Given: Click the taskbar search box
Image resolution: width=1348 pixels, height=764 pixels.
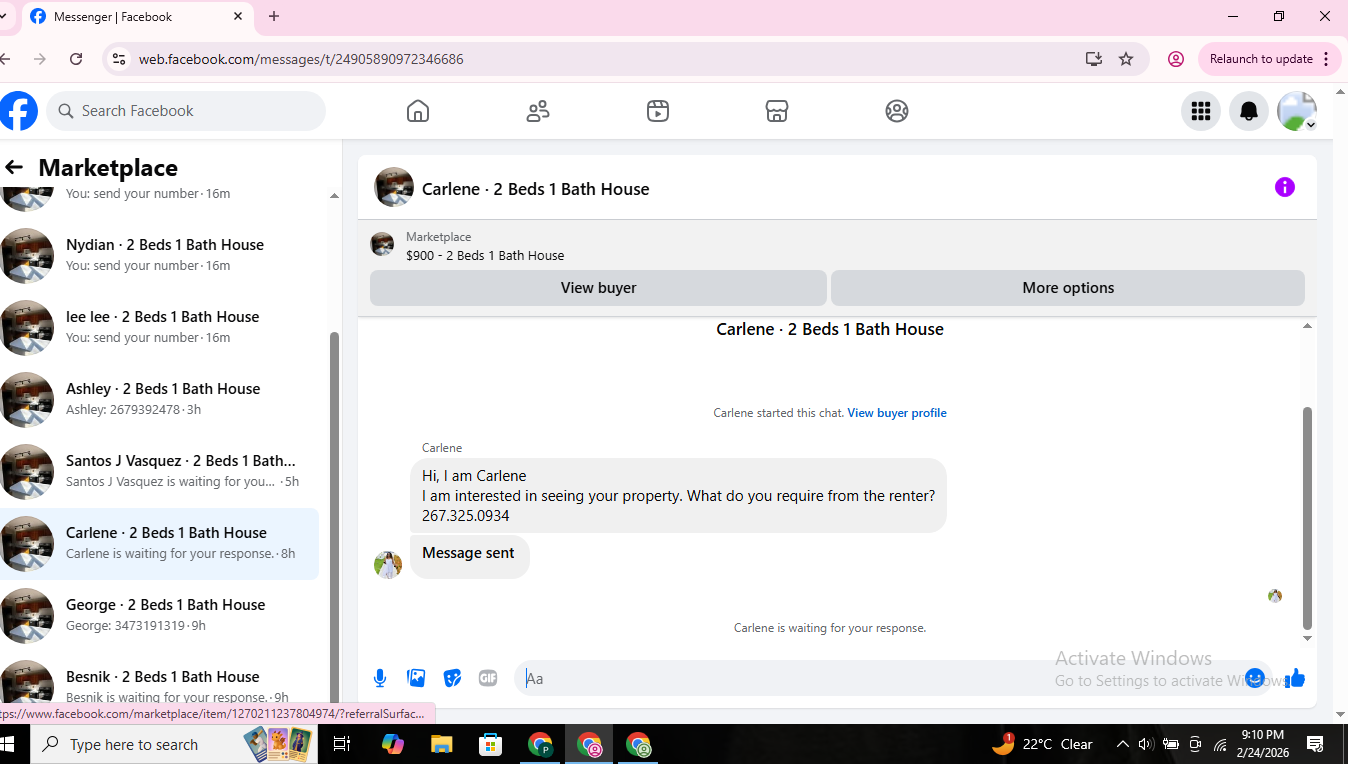Looking at the screenshot, I should [175, 745].
